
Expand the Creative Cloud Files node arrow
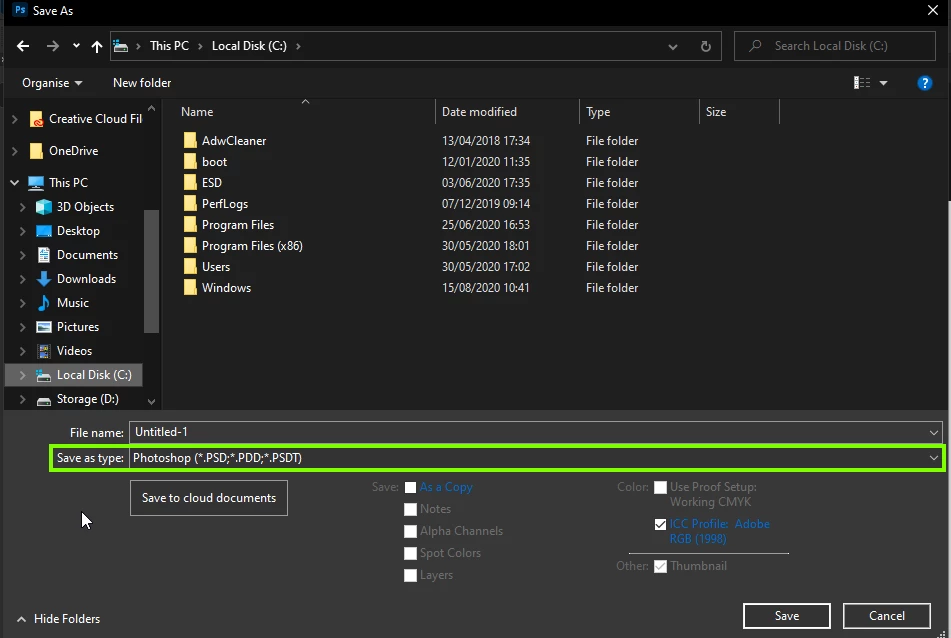pos(15,119)
